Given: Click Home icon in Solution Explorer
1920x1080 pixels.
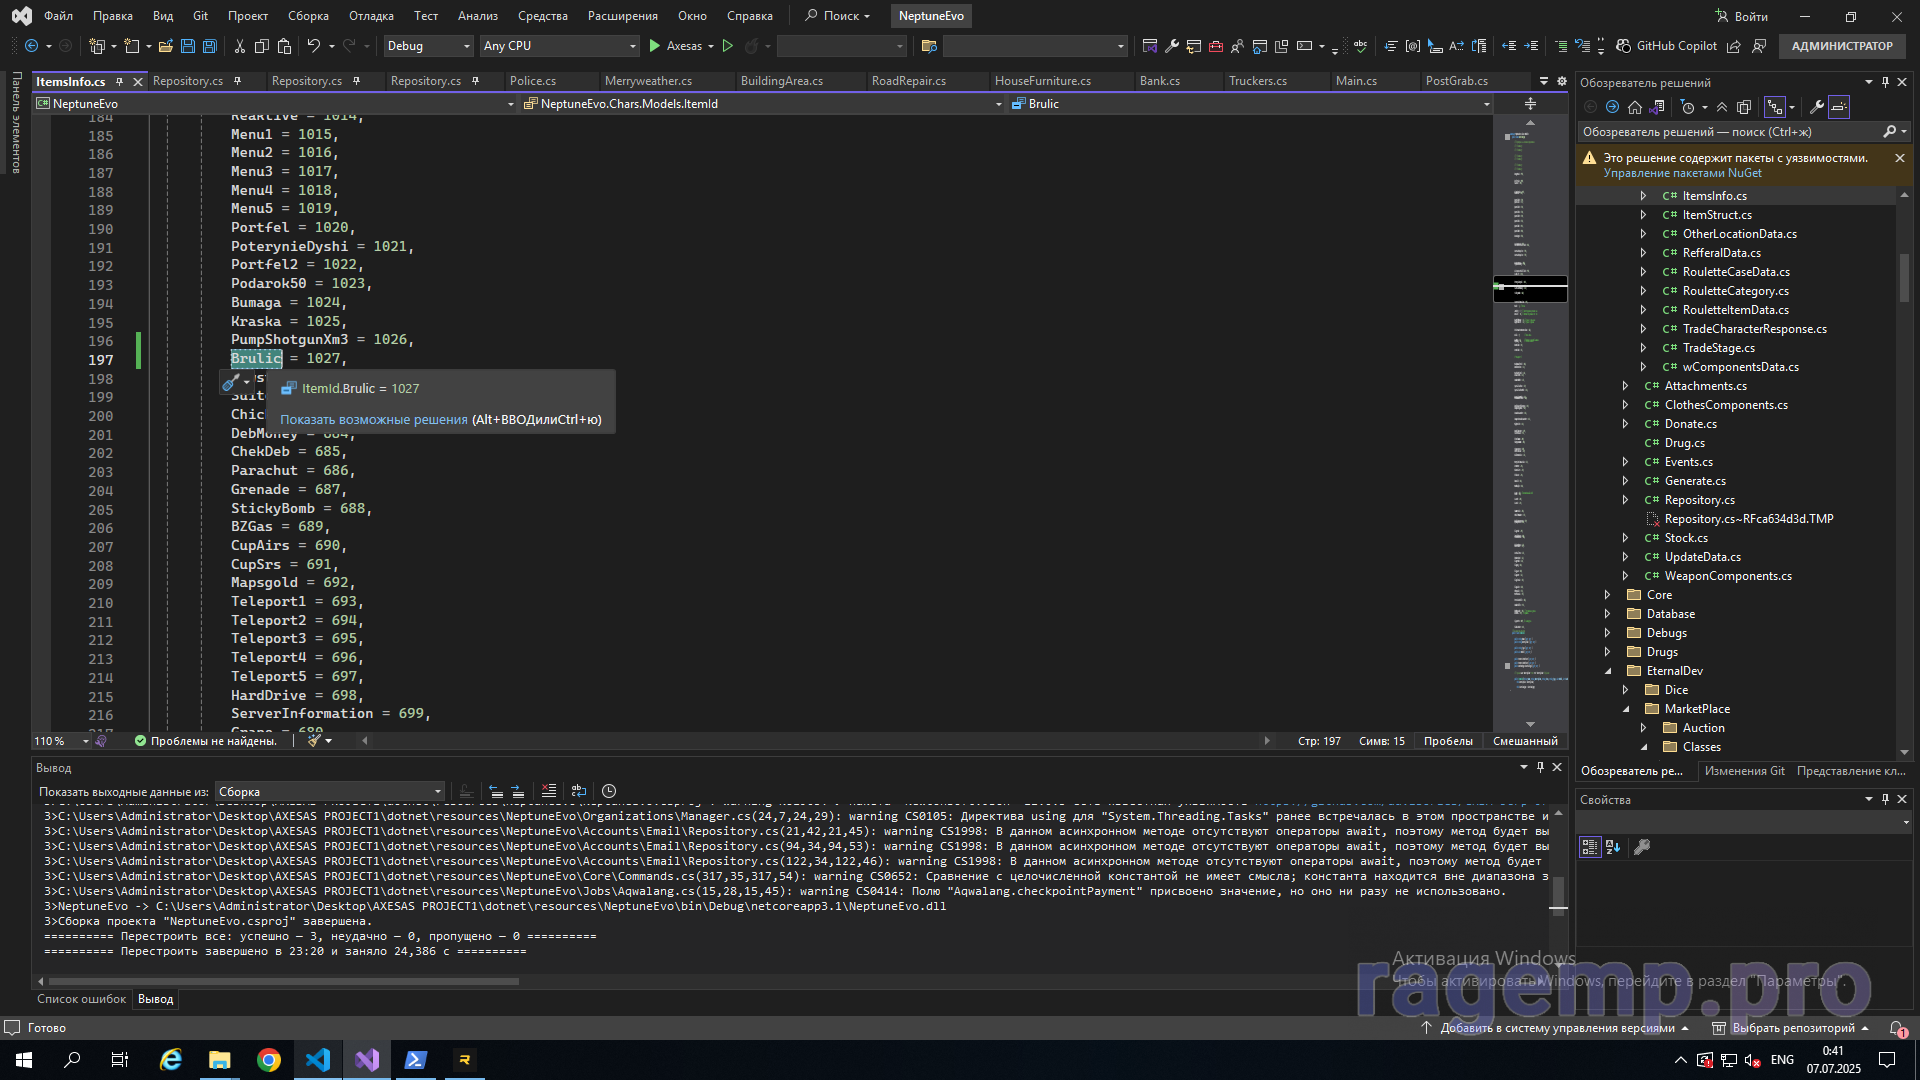Looking at the screenshot, I should click(1634, 107).
